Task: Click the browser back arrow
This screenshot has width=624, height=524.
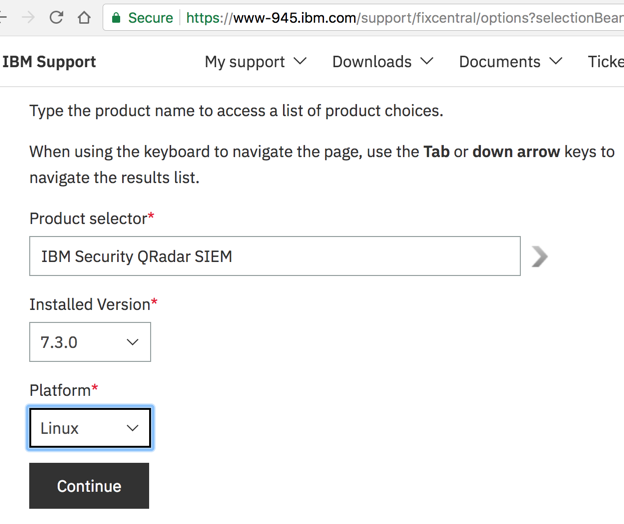Action: coord(3,17)
